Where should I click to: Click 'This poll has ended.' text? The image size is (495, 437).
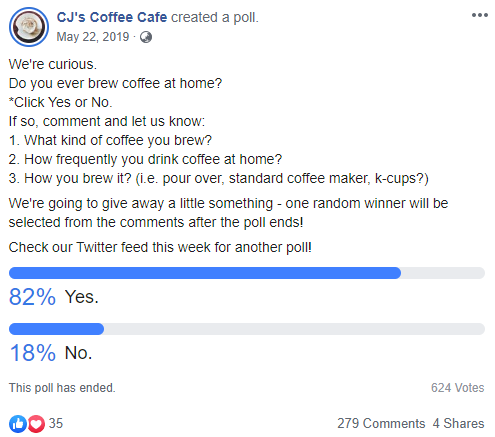tap(62, 388)
